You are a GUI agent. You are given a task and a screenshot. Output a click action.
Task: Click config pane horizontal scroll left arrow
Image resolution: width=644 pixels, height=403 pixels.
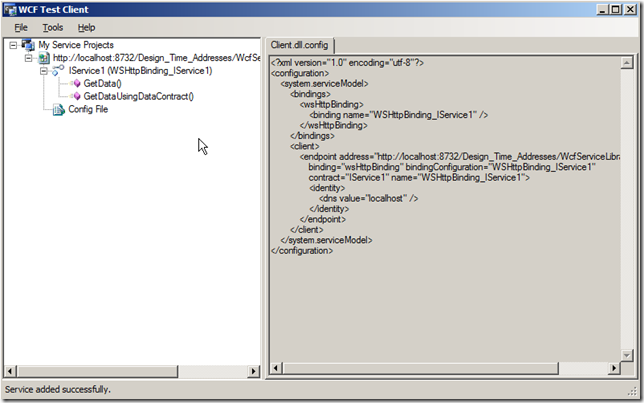click(276, 368)
